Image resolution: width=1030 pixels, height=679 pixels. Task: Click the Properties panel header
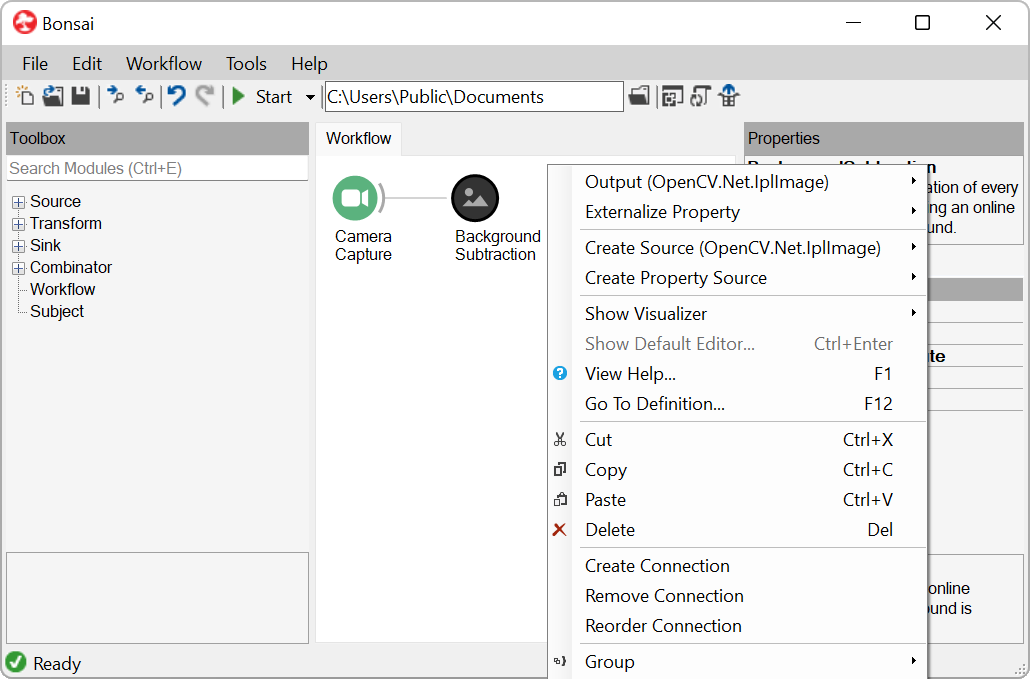pos(884,139)
